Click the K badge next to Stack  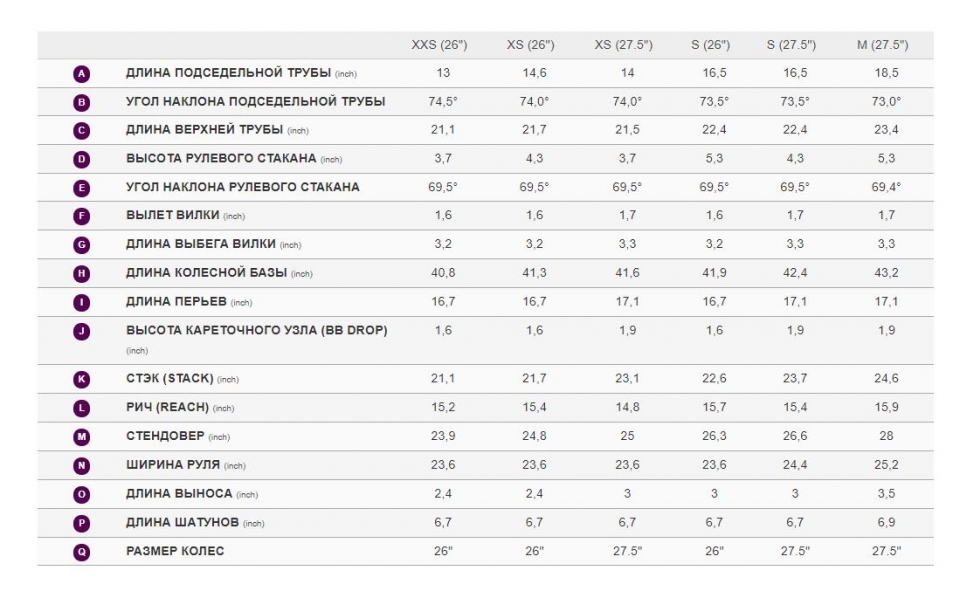pos(81,380)
